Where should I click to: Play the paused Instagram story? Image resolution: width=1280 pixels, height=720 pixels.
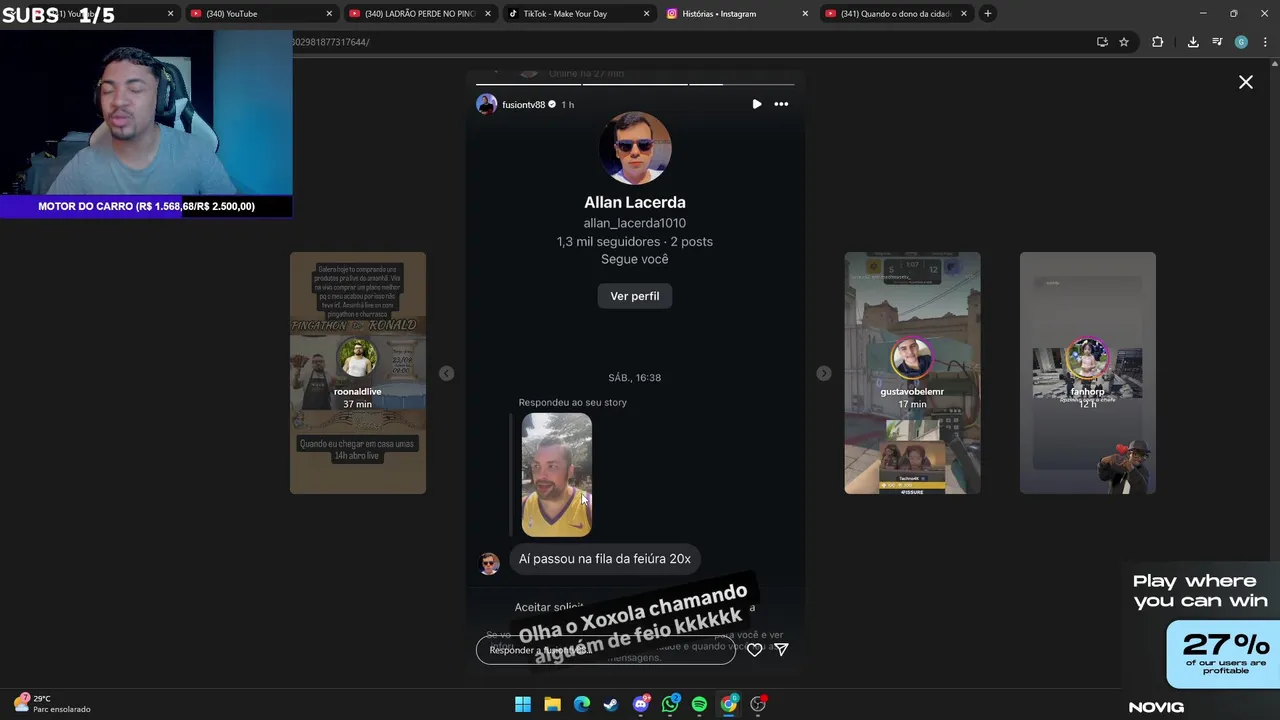[757, 104]
